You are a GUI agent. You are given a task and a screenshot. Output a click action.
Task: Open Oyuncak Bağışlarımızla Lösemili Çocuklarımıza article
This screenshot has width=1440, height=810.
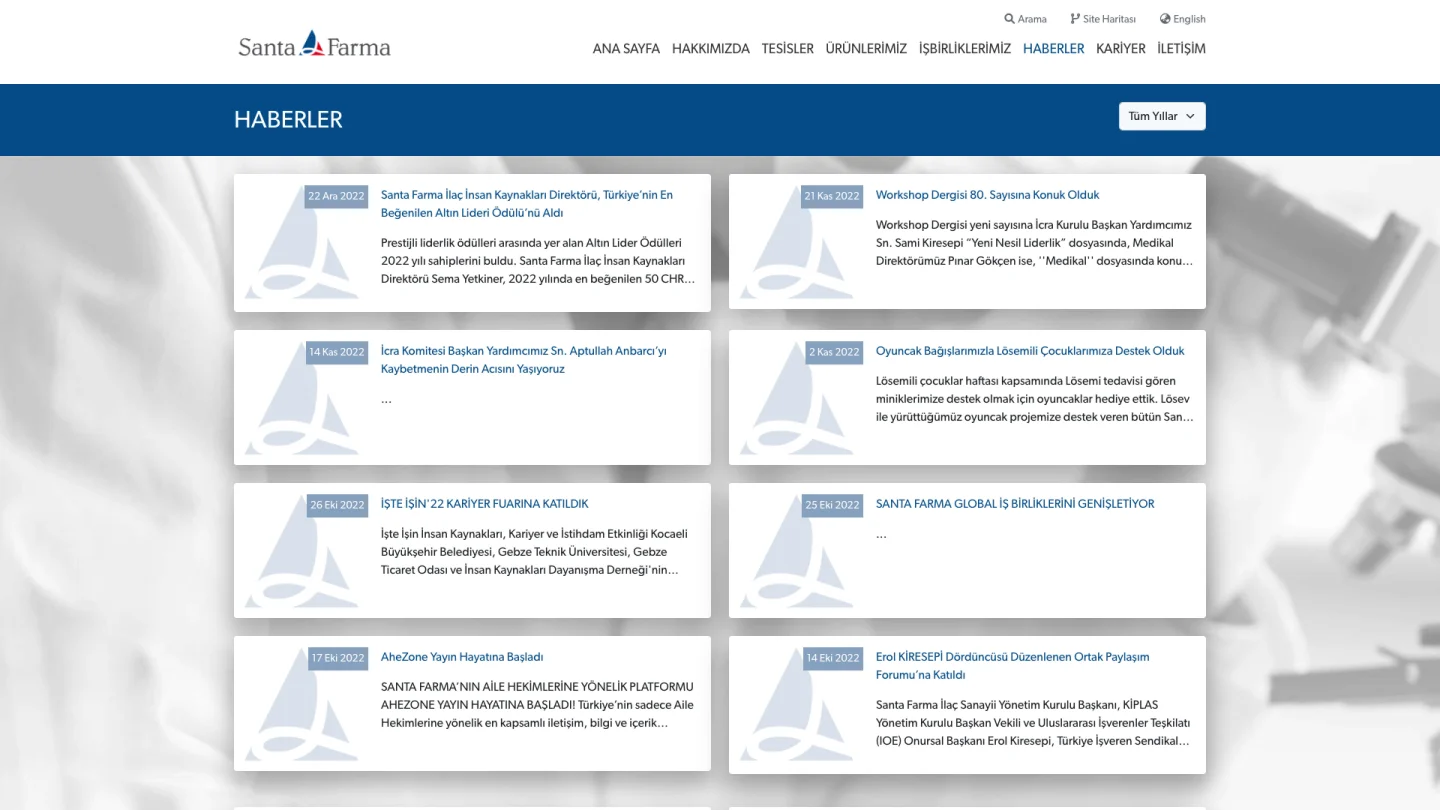pos(1030,351)
